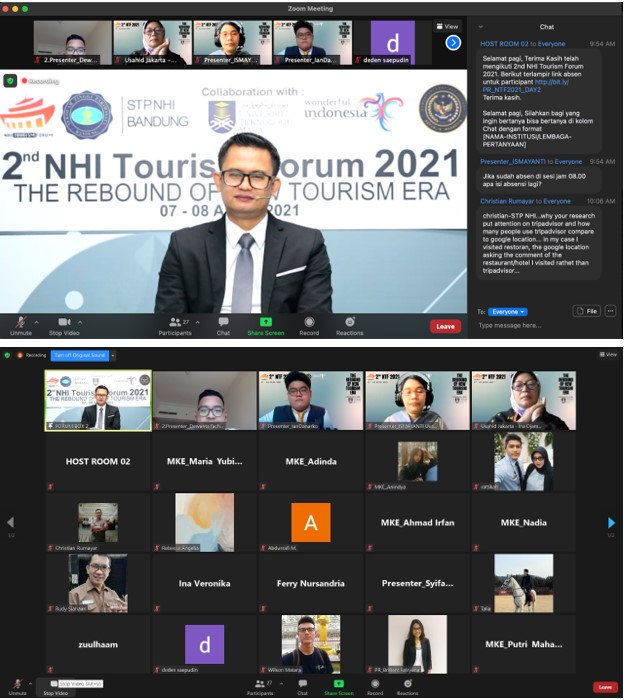Click red Leave button in top window
The image size is (624, 700).
(445, 326)
